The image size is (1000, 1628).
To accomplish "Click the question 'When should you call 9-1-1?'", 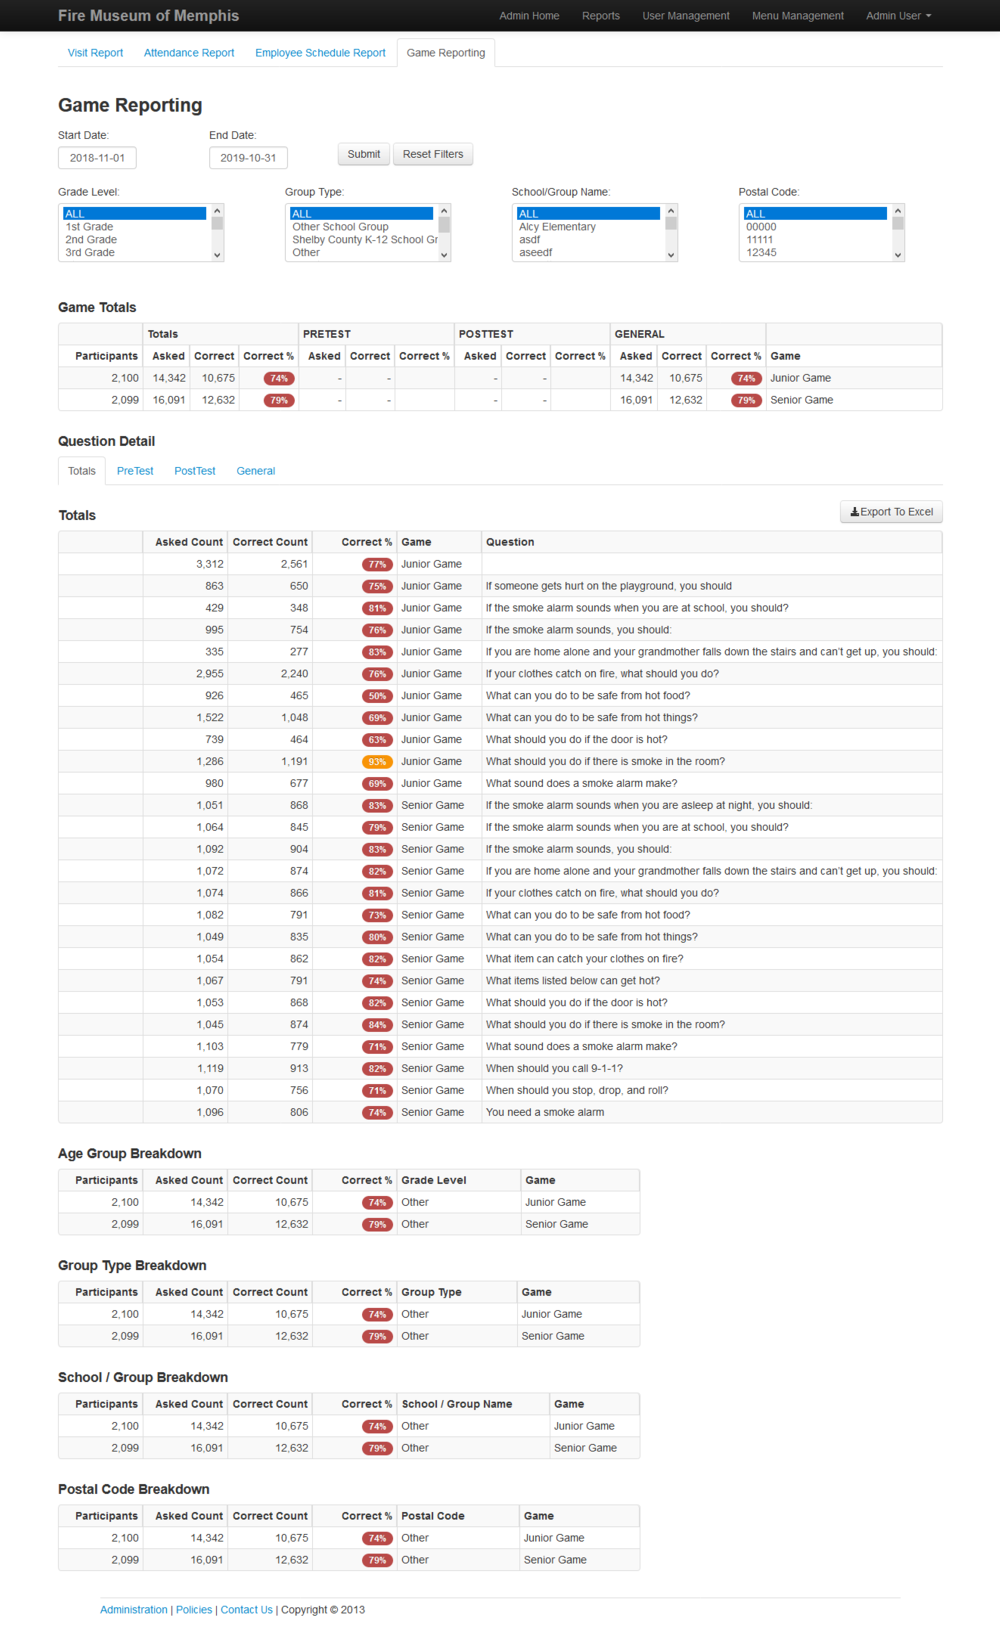I will [x=554, y=1069].
